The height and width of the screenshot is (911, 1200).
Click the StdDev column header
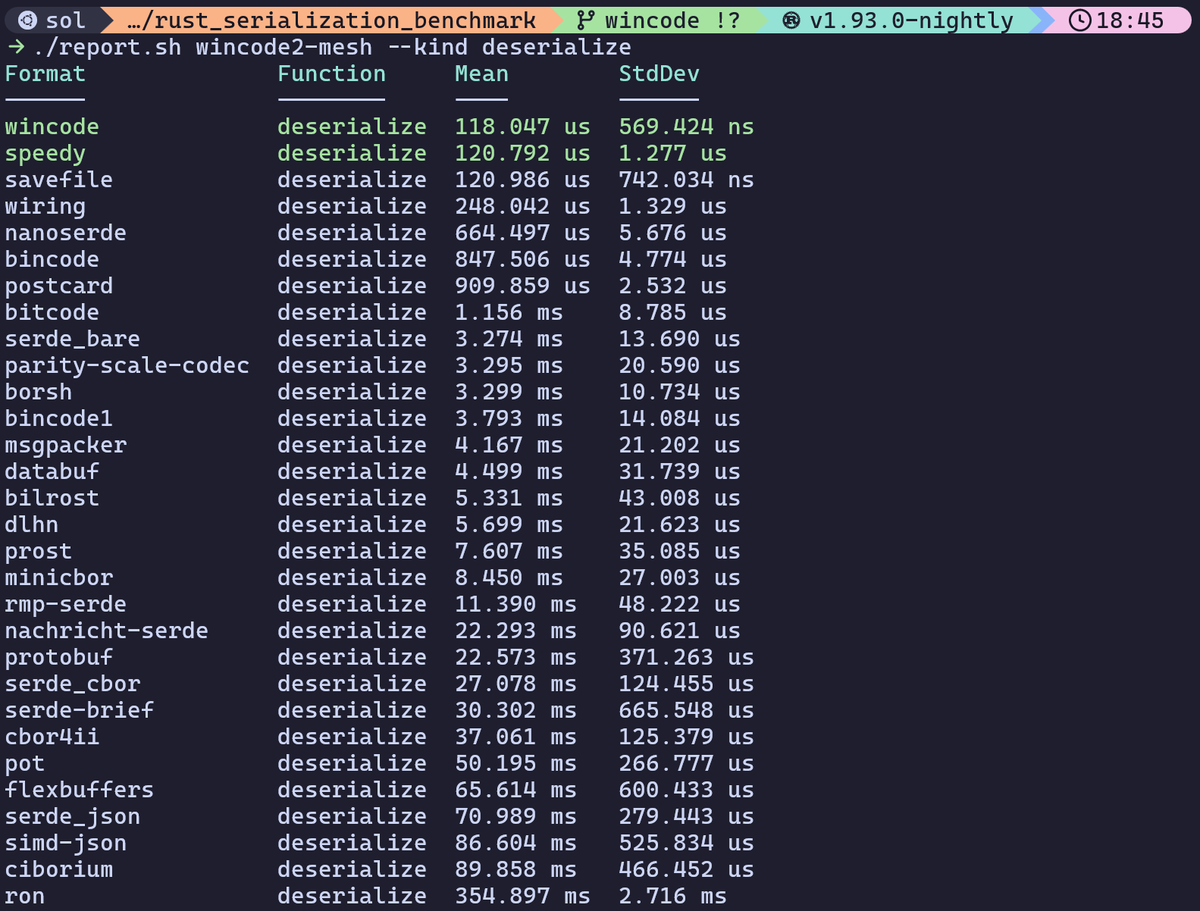pos(659,73)
